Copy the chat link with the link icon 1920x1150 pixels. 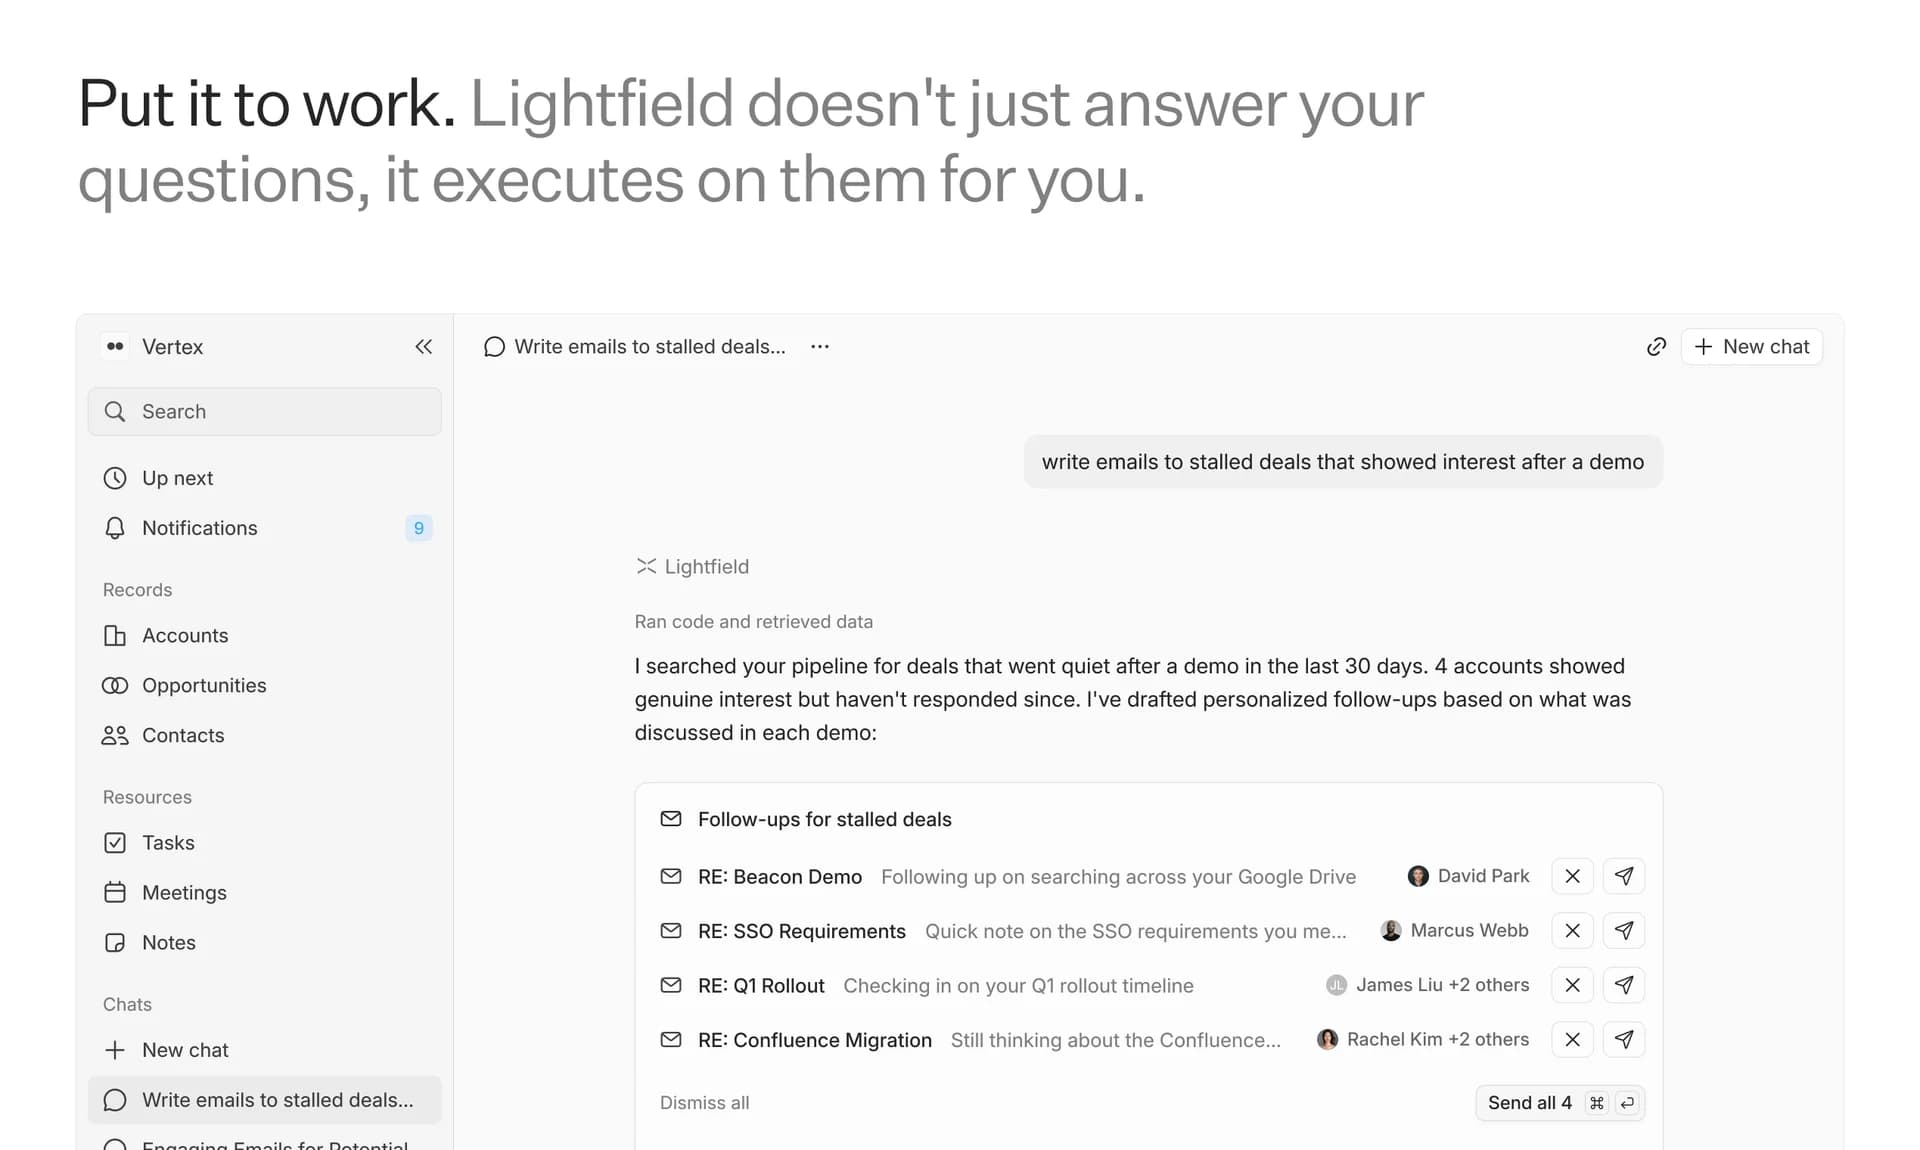pyautogui.click(x=1656, y=346)
